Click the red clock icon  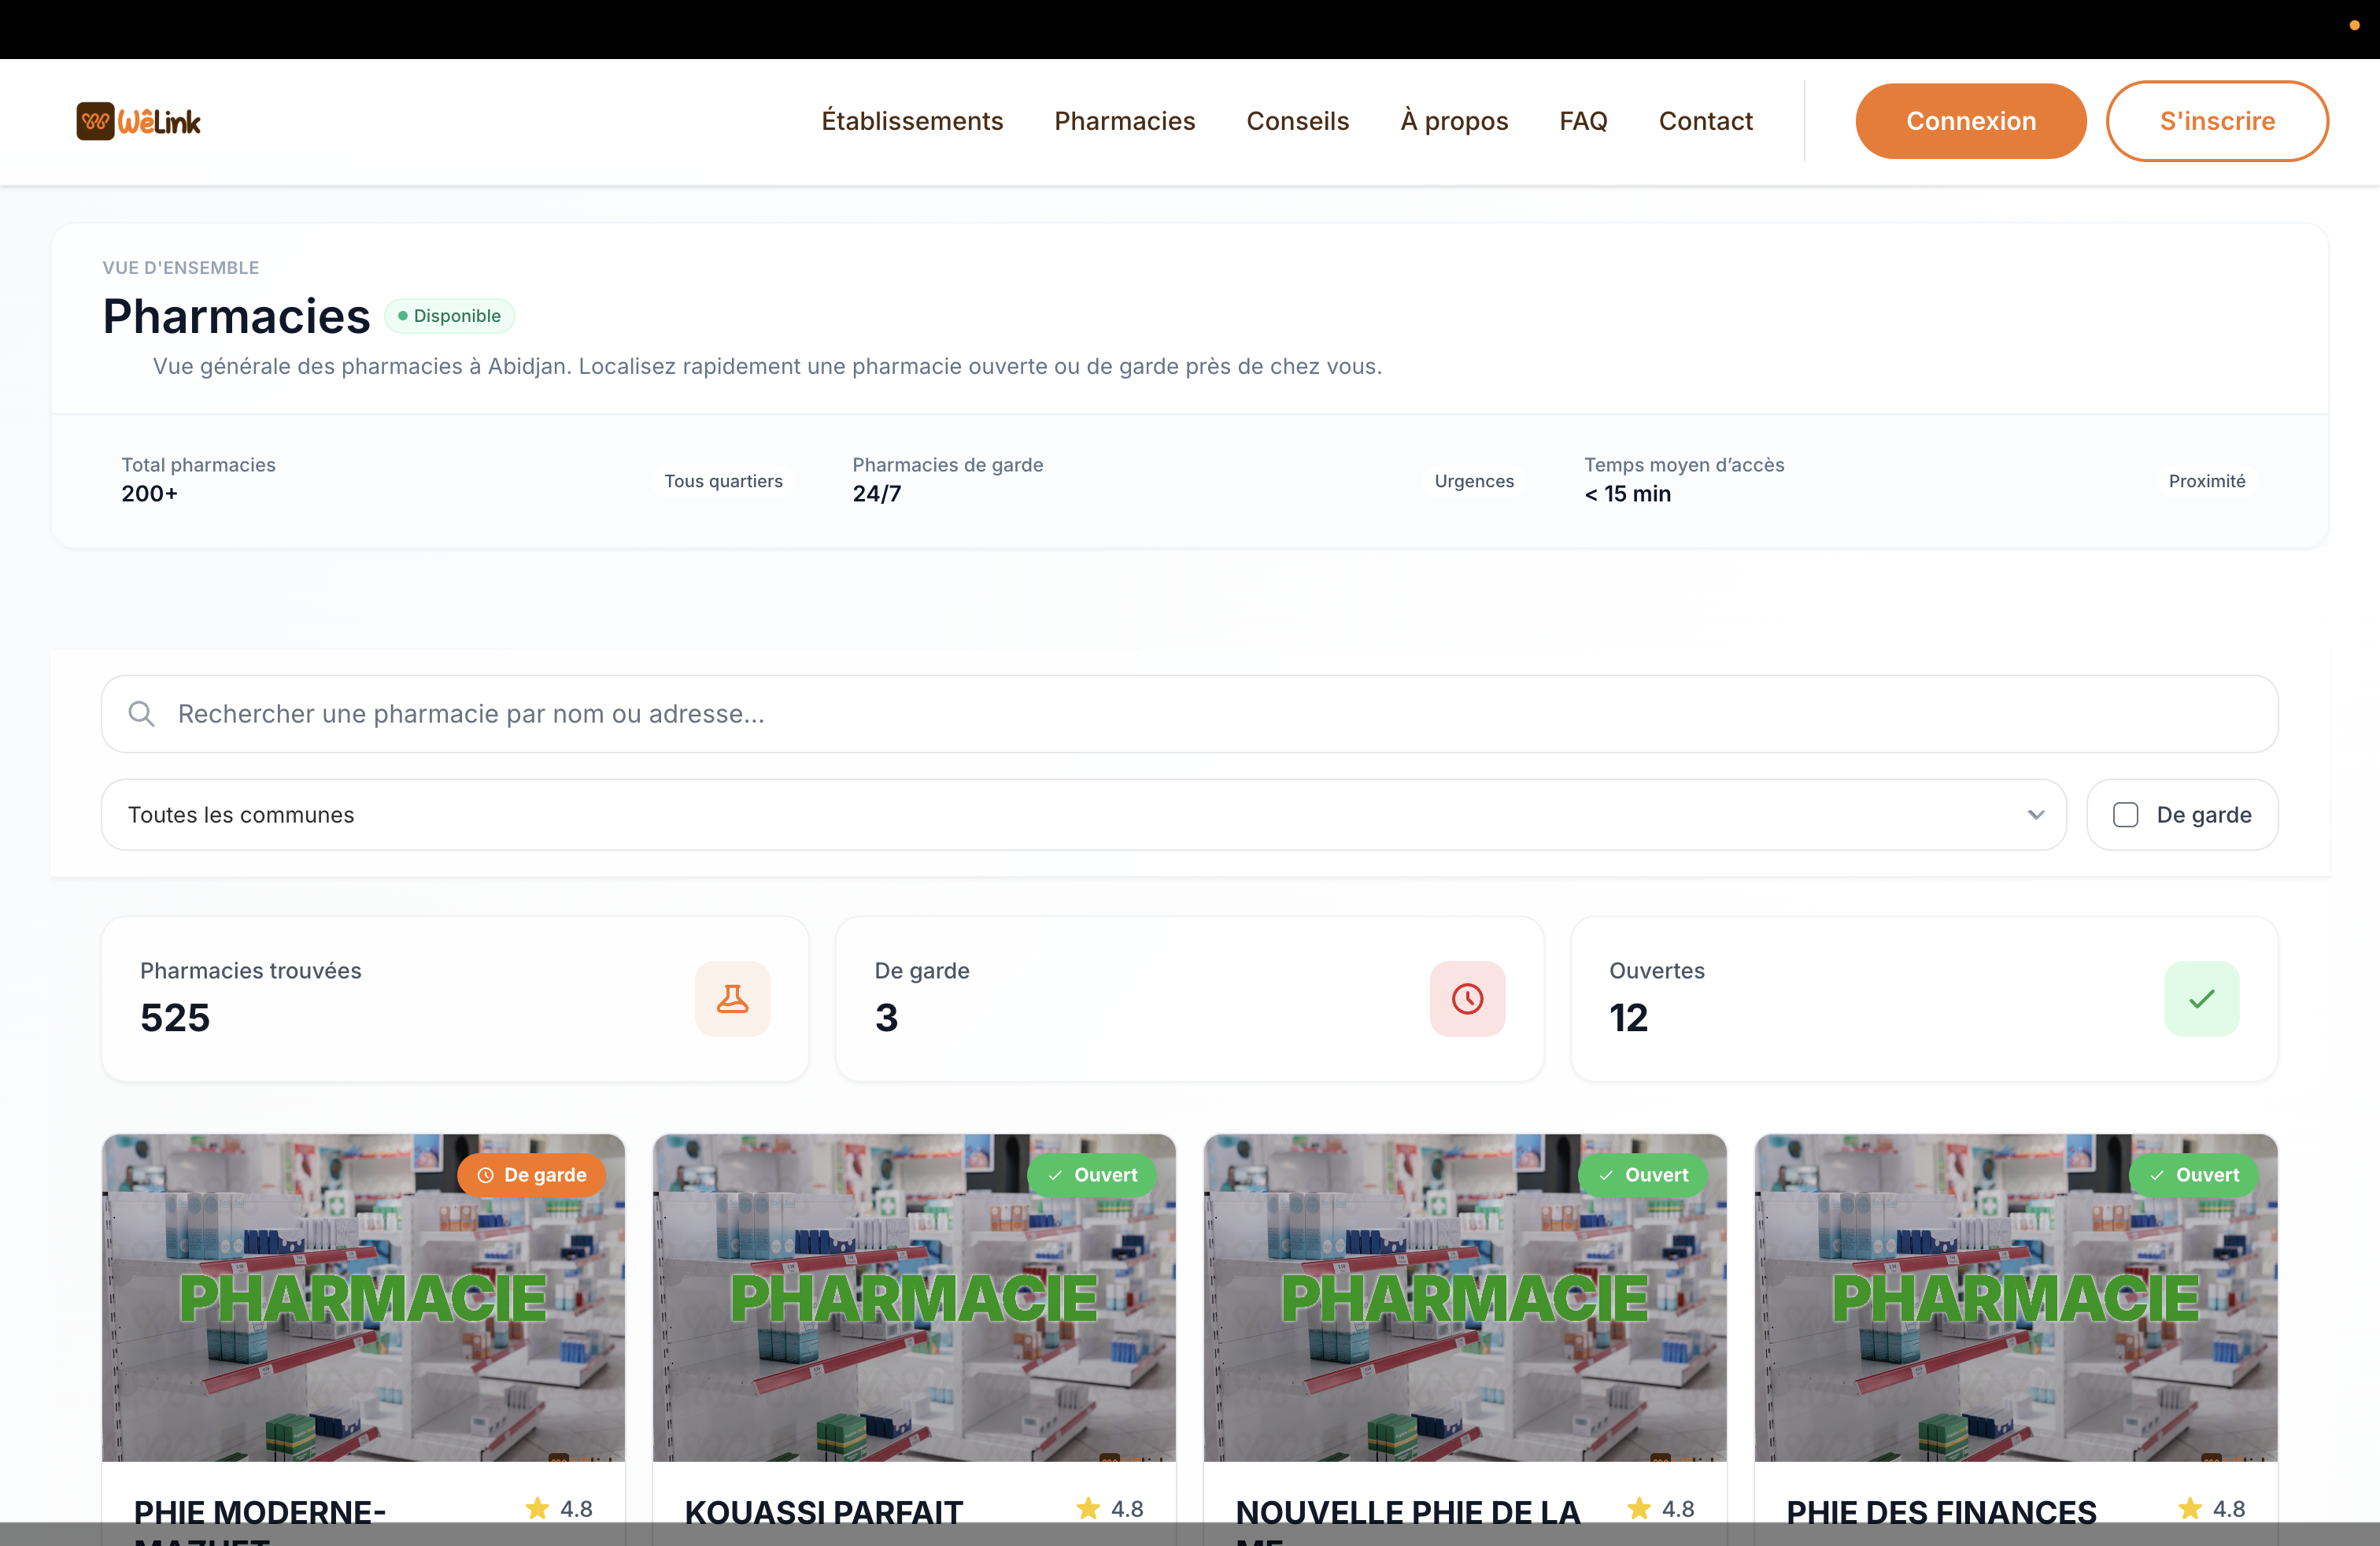point(1466,998)
